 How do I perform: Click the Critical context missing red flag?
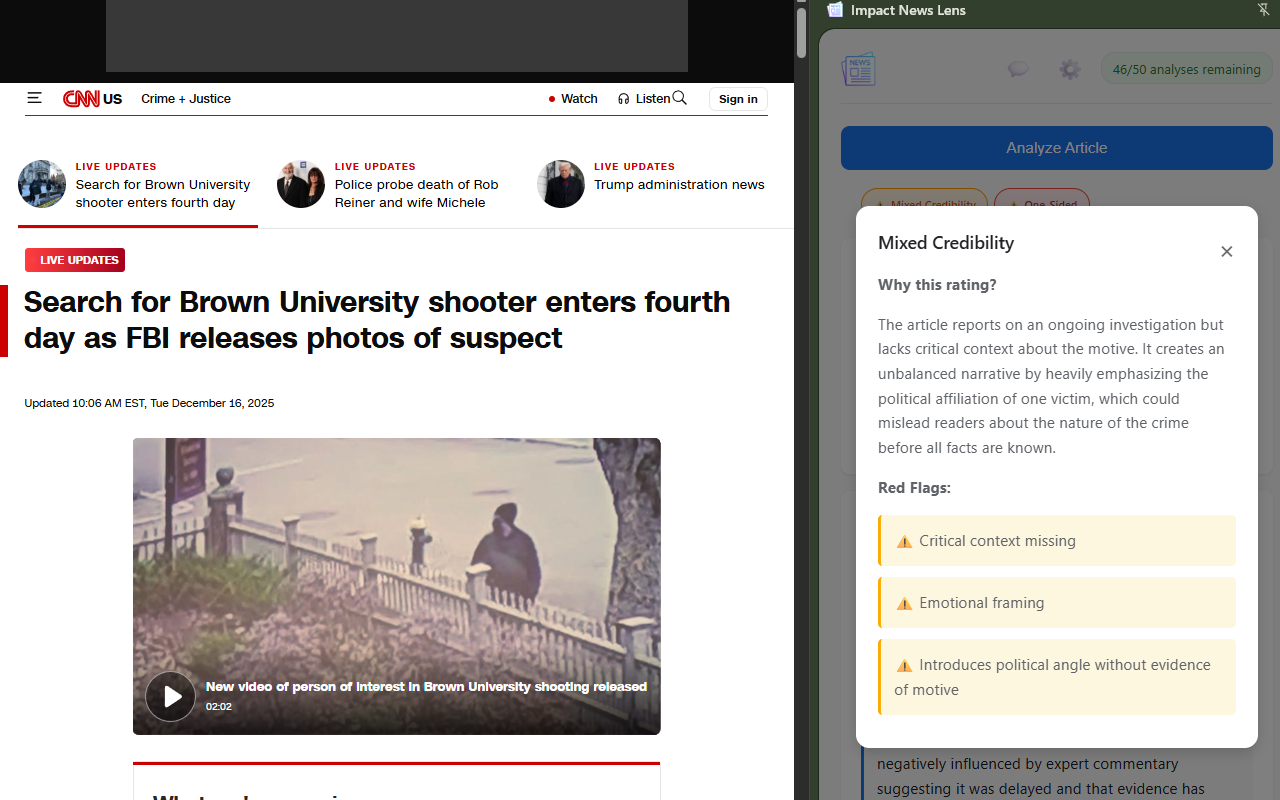[x=1057, y=541]
